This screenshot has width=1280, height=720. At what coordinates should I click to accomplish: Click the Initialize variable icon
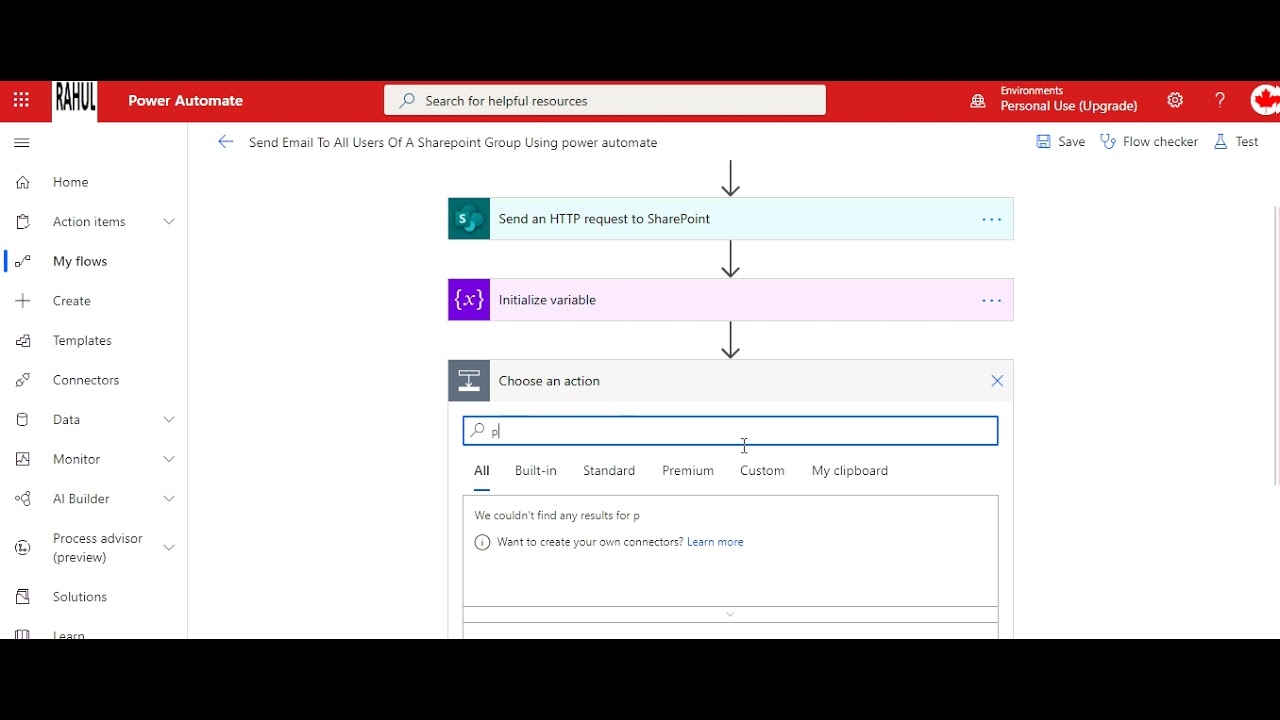tap(469, 300)
